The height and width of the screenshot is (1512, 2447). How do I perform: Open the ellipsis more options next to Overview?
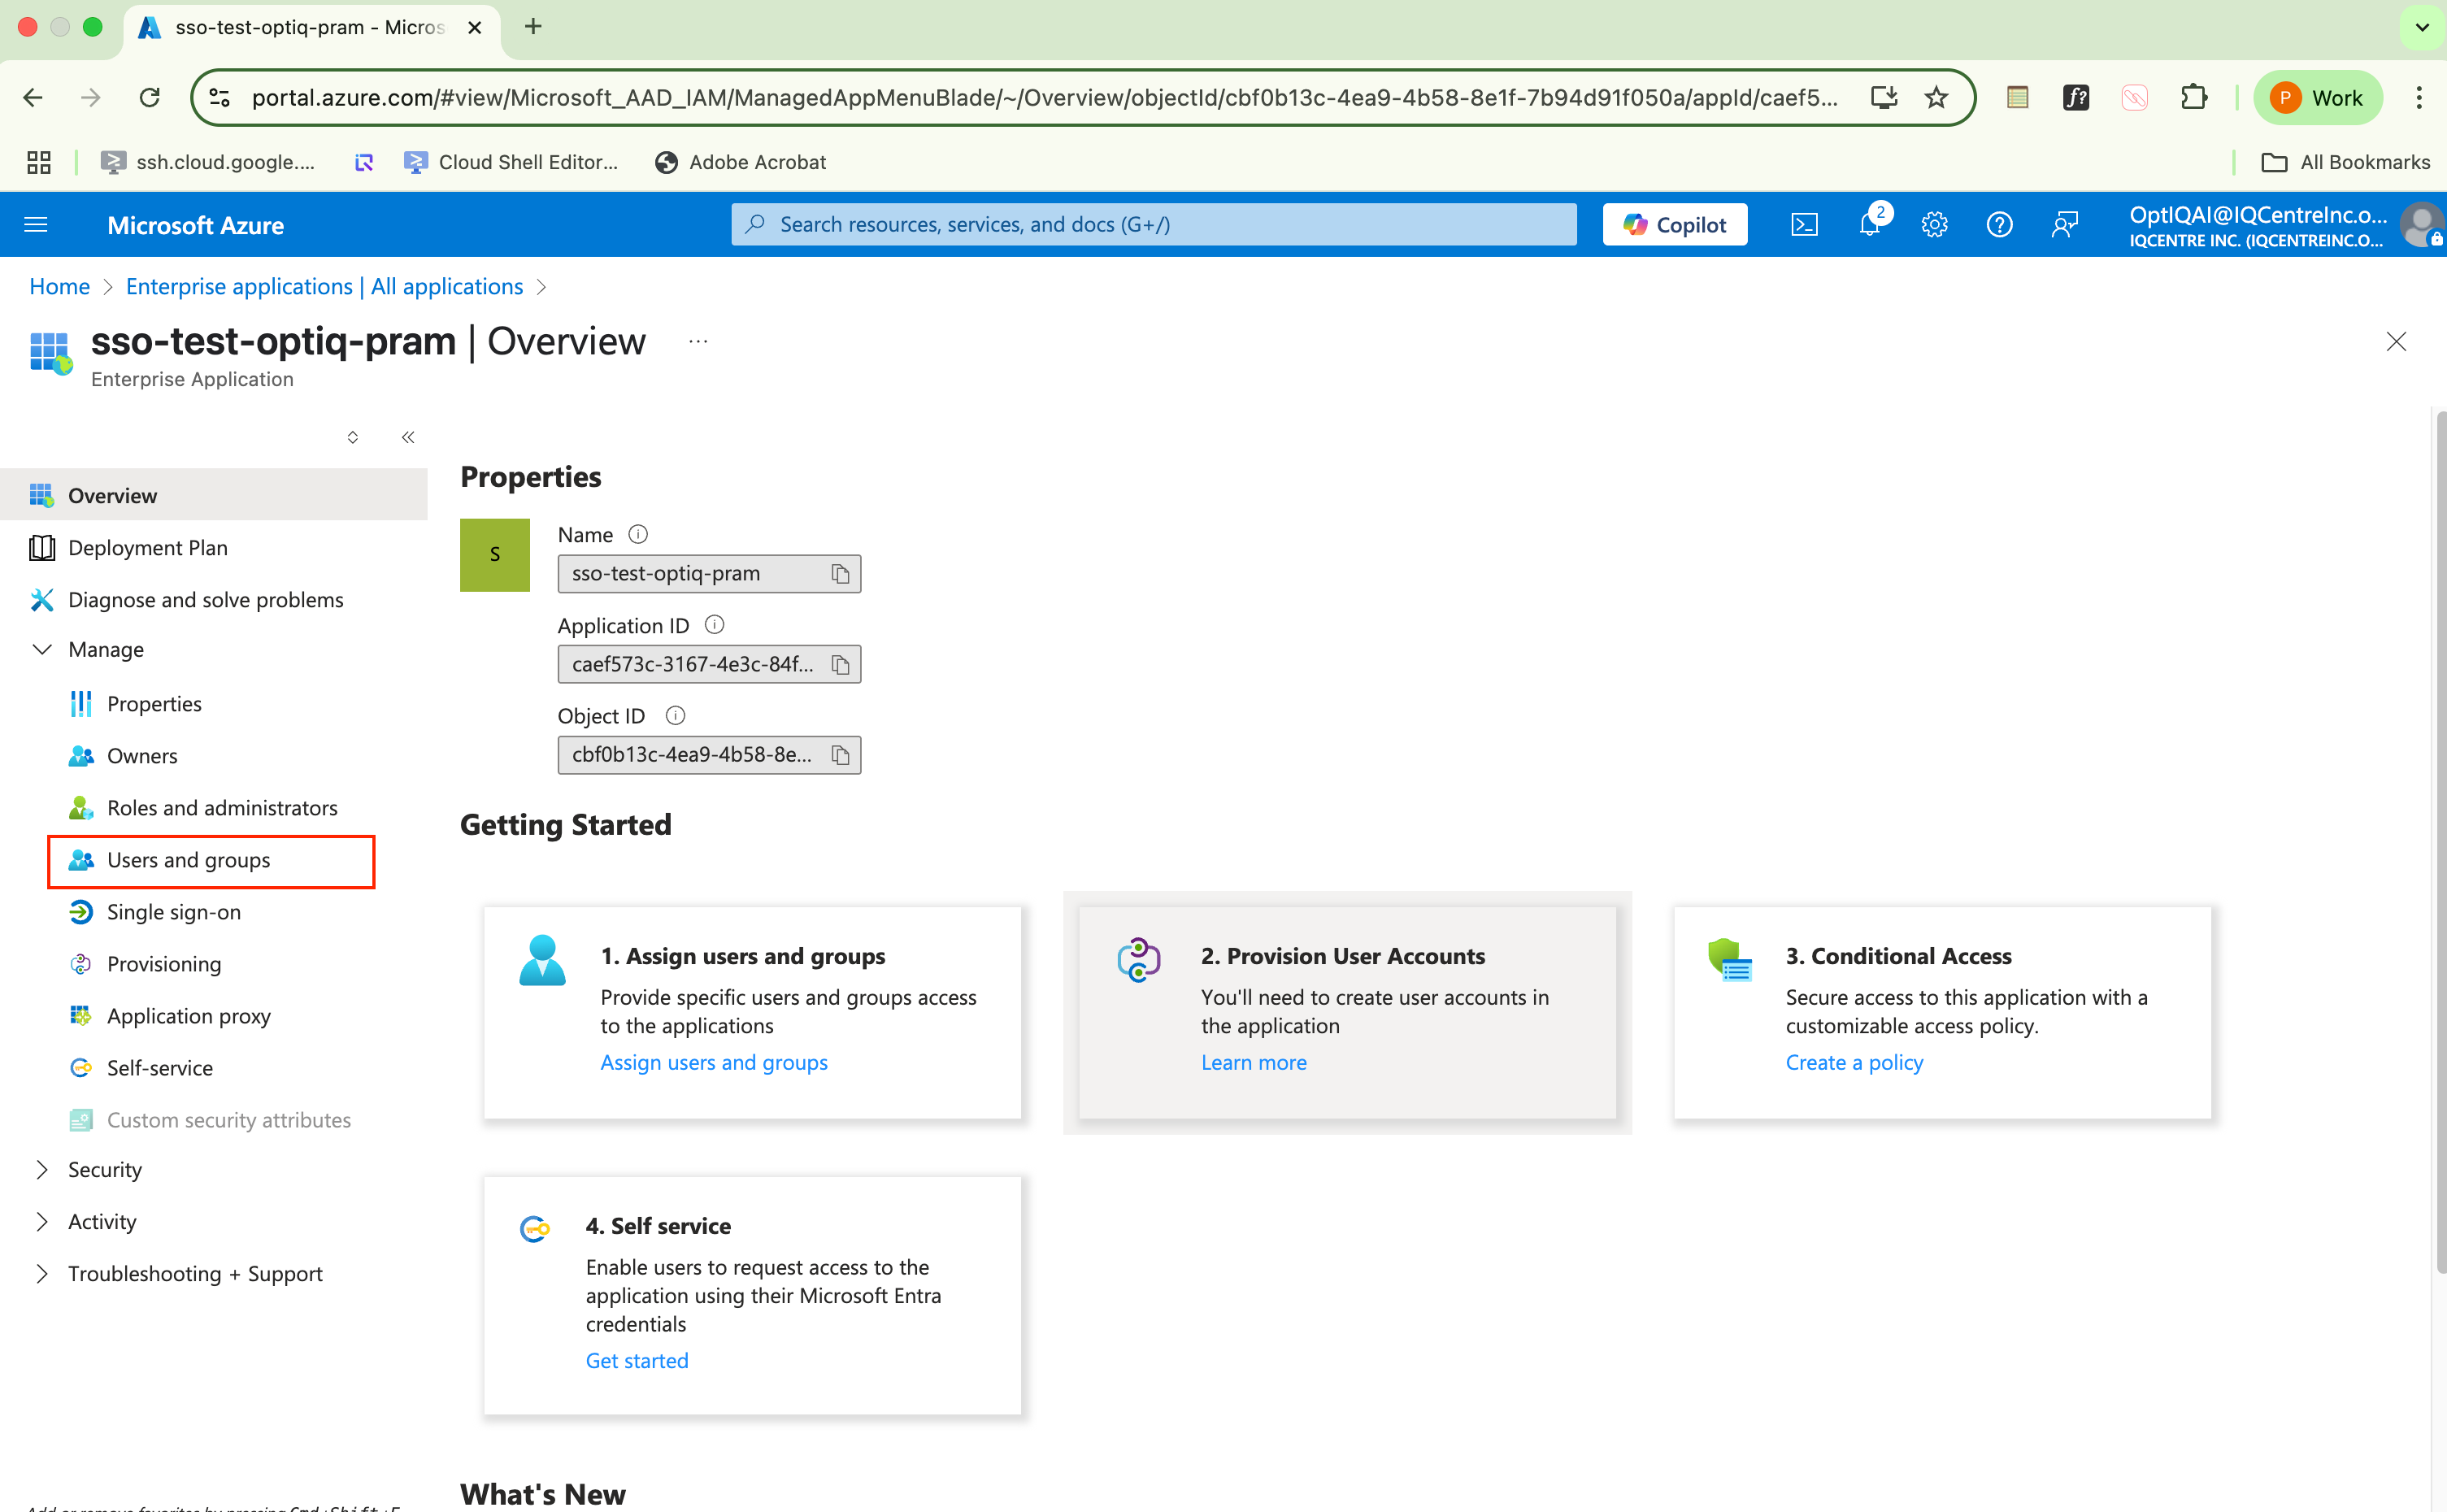tap(698, 342)
